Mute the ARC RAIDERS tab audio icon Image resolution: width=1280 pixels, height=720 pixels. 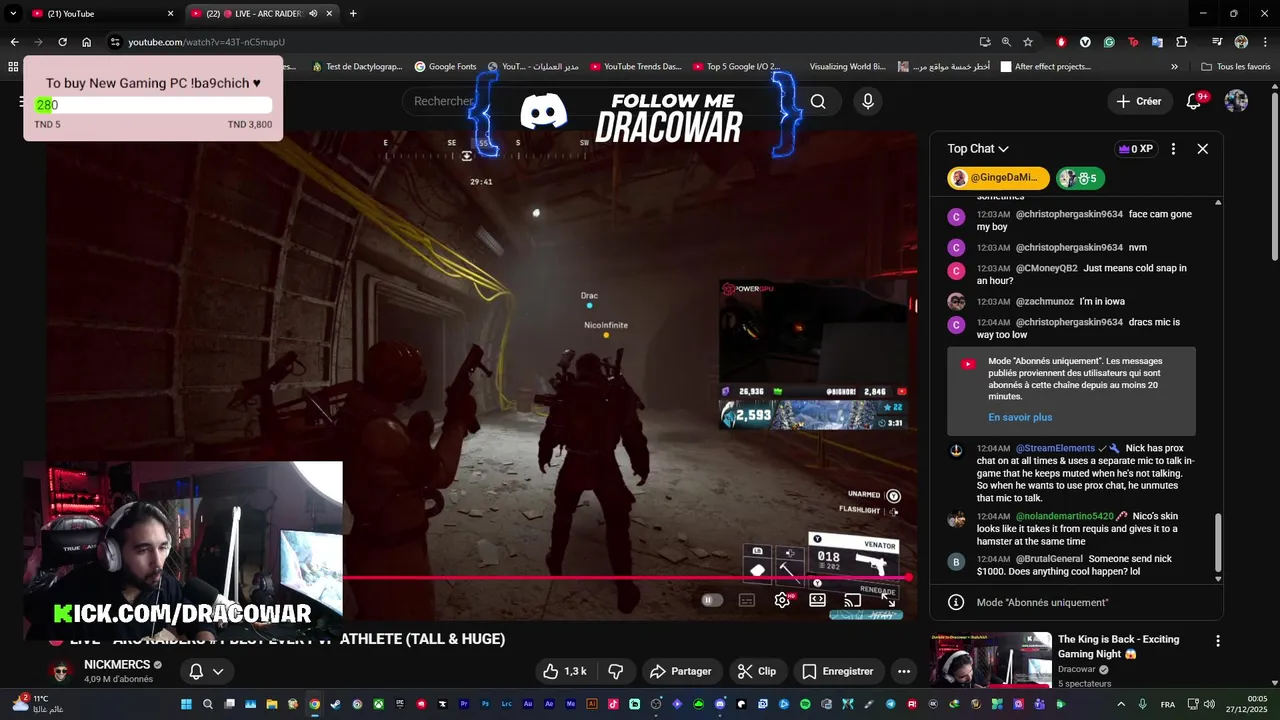[x=313, y=13]
